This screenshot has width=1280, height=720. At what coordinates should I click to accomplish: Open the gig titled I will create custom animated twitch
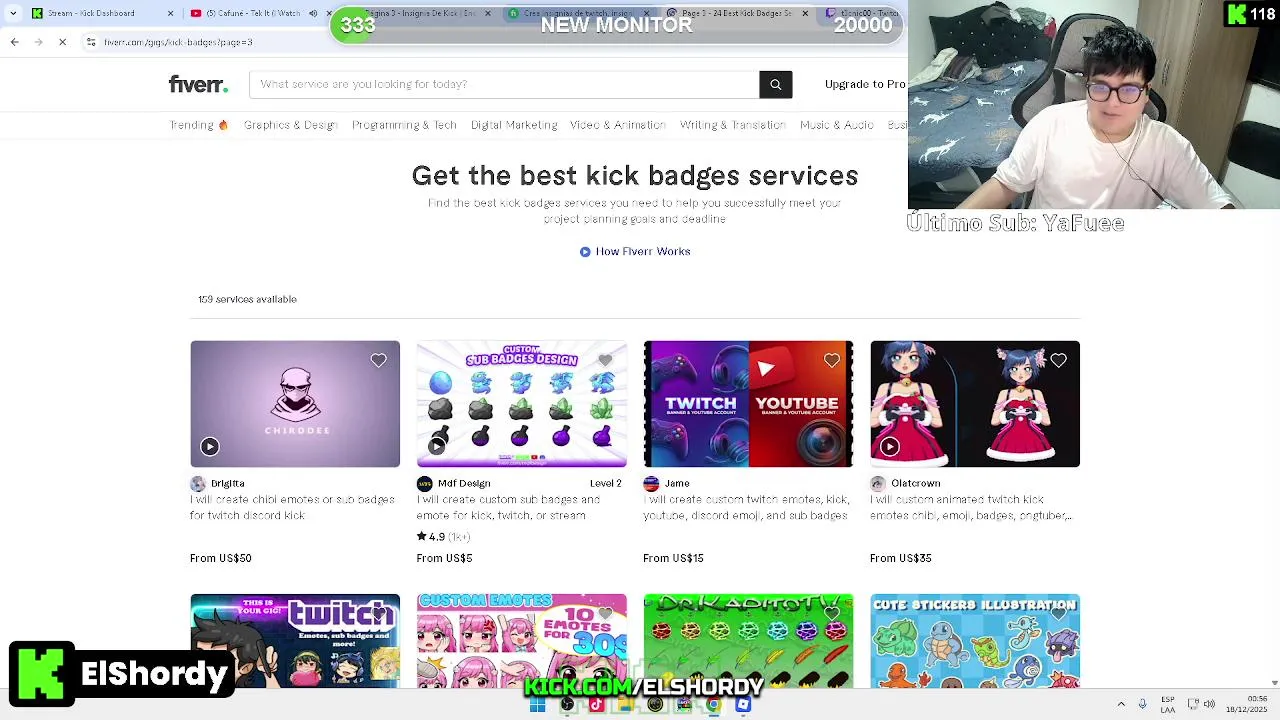tap(971, 507)
